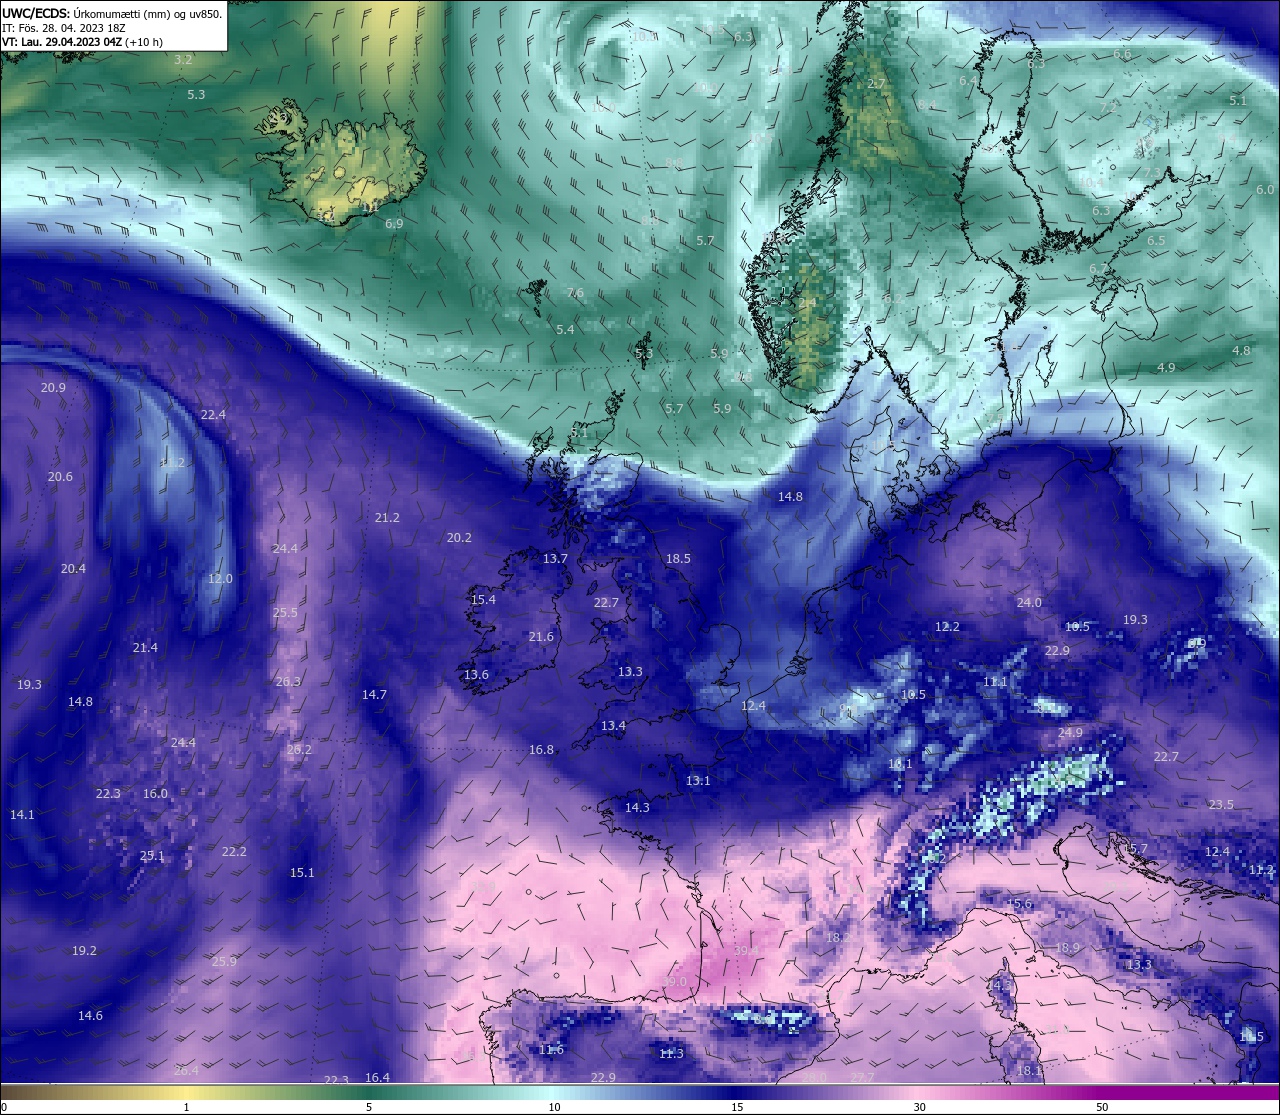Image resolution: width=1280 pixels, height=1115 pixels.
Task: Click the '20.2' map value
Action: click(459, 538)
